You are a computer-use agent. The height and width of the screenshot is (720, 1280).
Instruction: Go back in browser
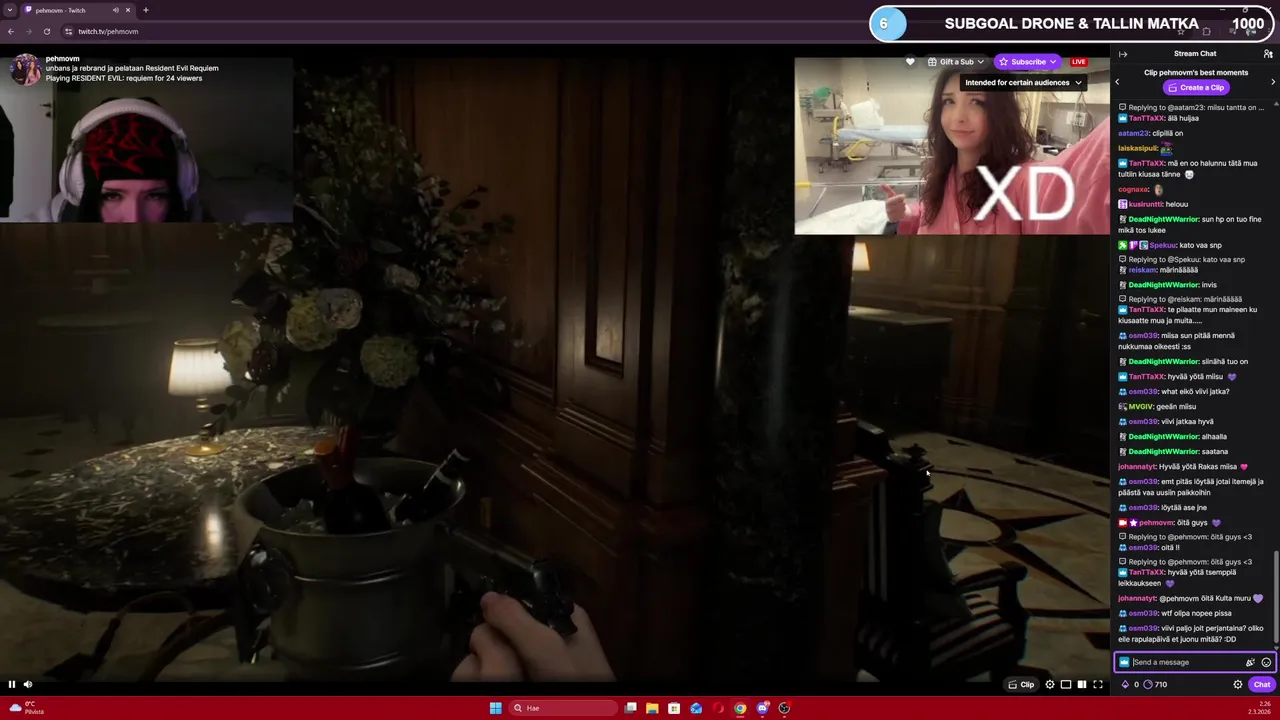tap(11, 31)
